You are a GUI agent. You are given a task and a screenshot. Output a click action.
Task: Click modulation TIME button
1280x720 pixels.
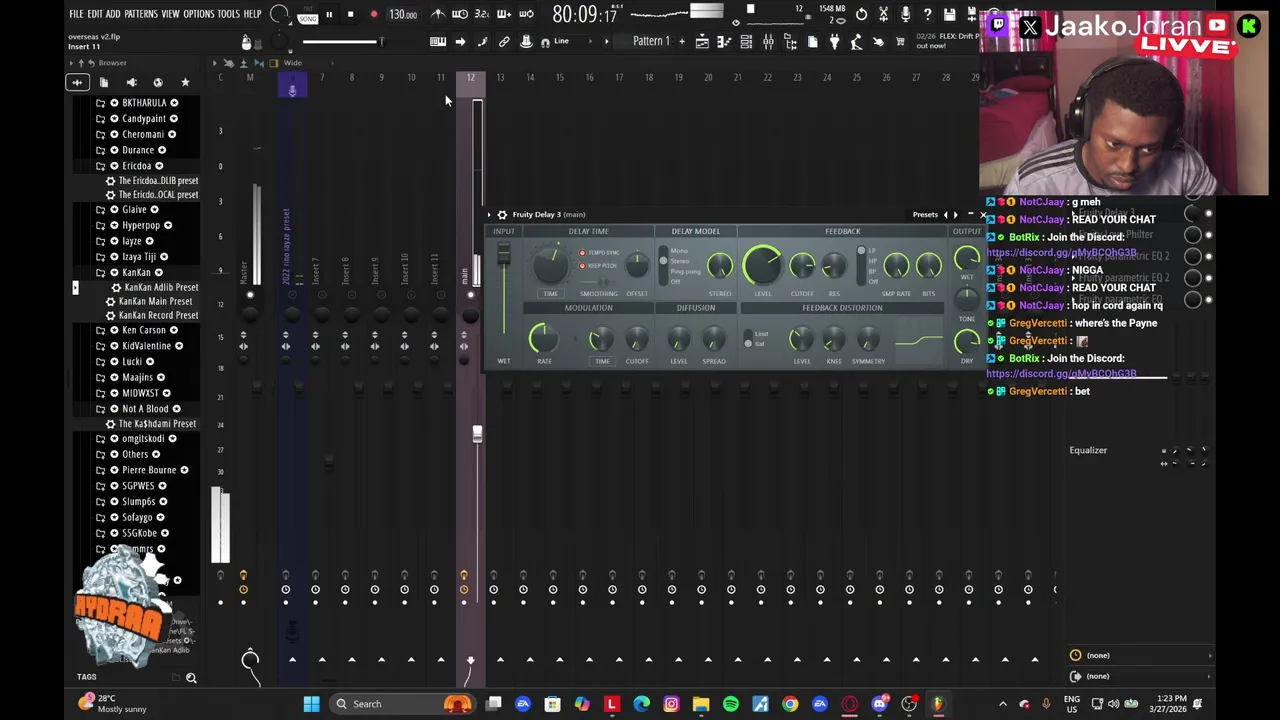[602, 361]
